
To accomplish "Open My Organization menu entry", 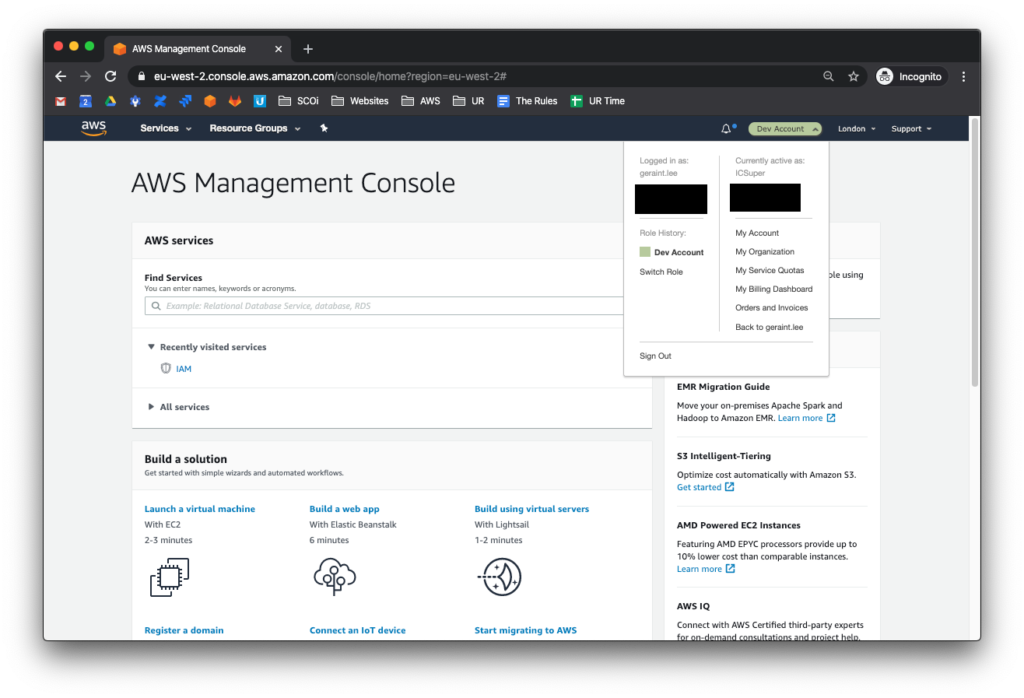I will pos(765,252).
